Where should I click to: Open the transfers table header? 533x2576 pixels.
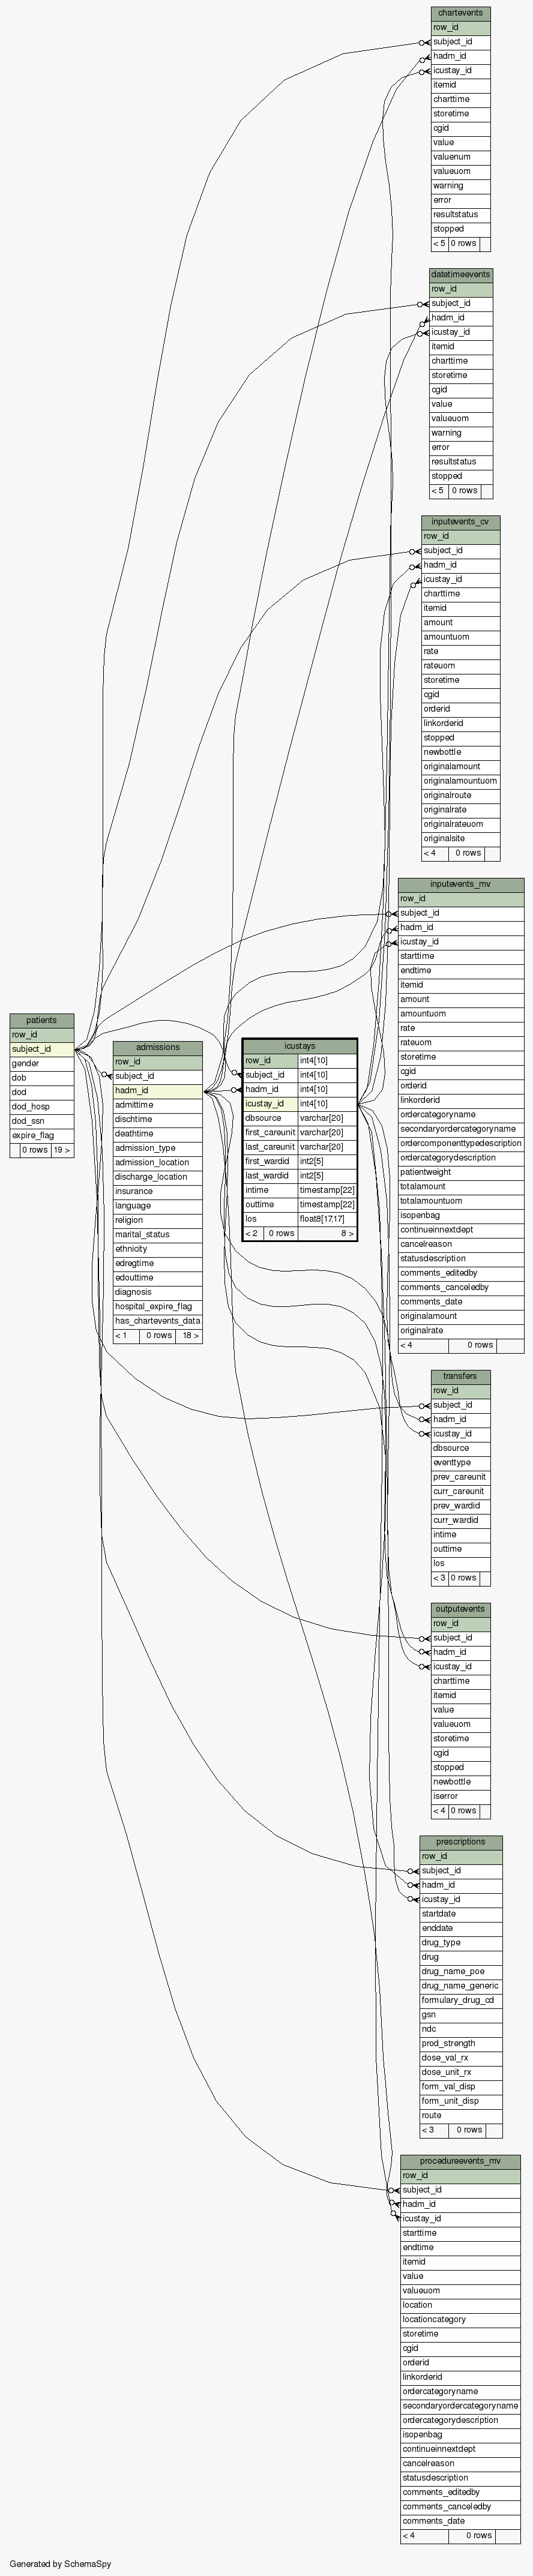pyautogui.click(x=460, y=1376)
